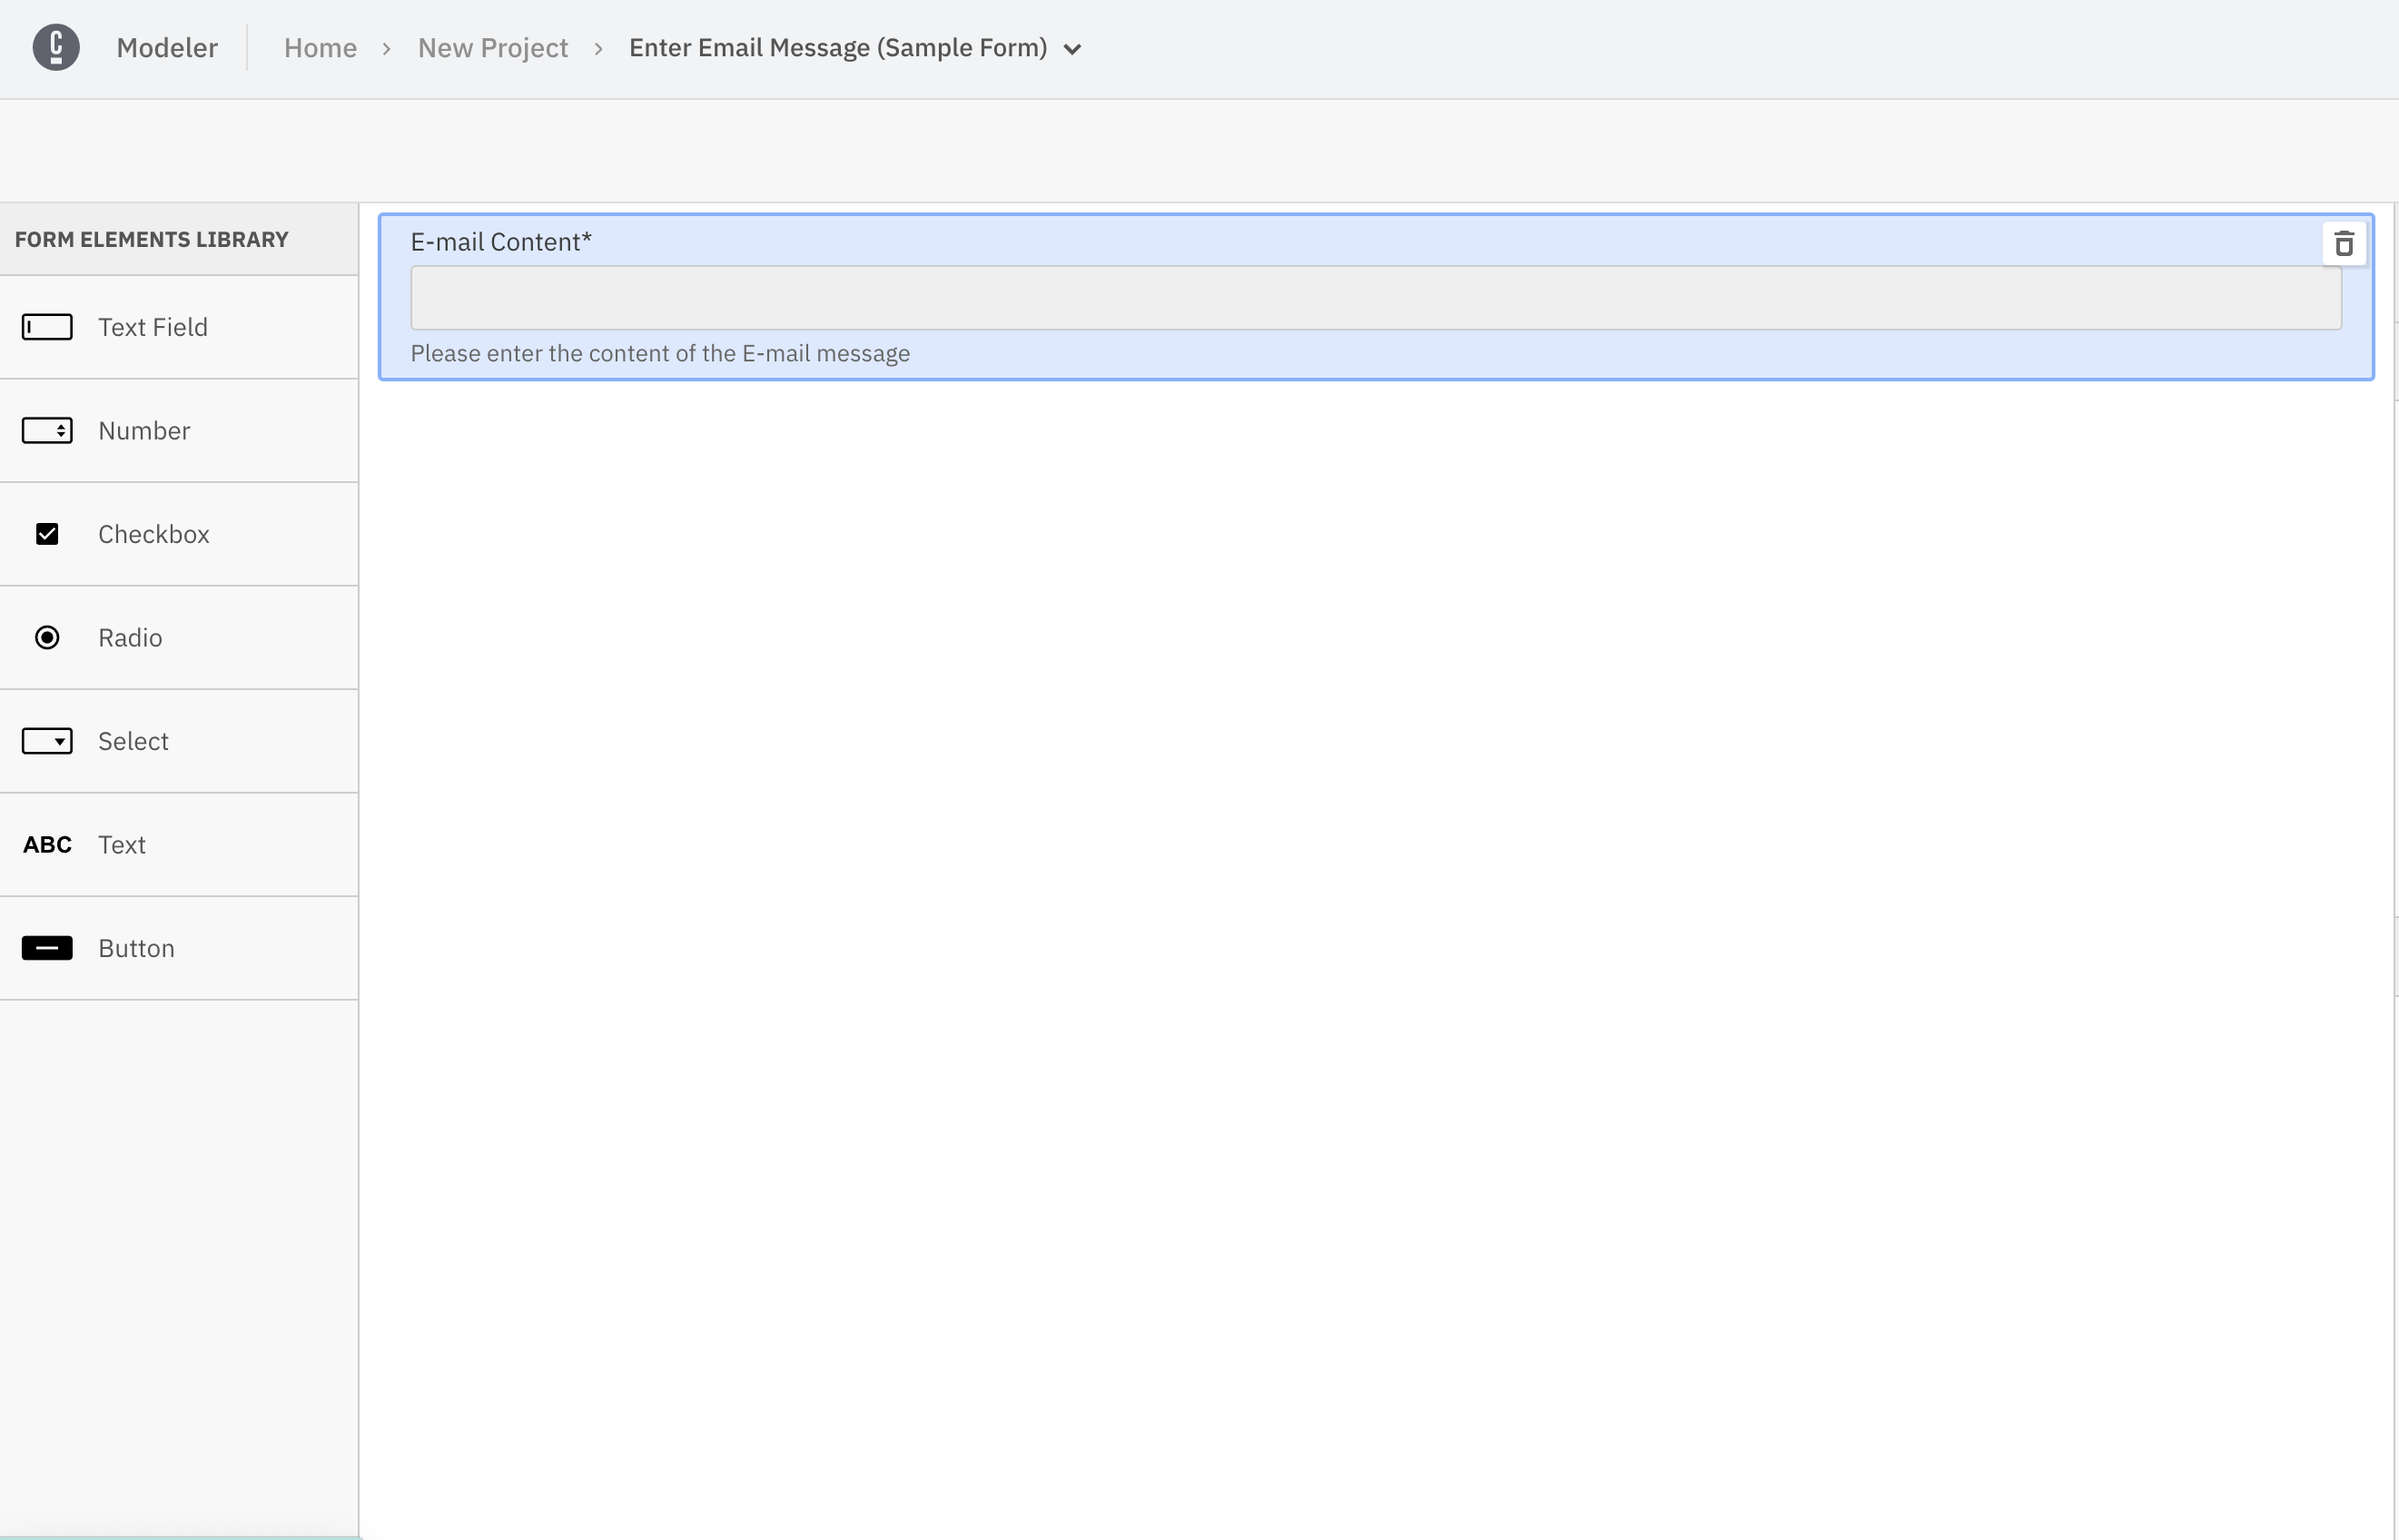Click the Select dropdown element icon
Viewport: 2399px width, 1540px height.
click(47, 739)
